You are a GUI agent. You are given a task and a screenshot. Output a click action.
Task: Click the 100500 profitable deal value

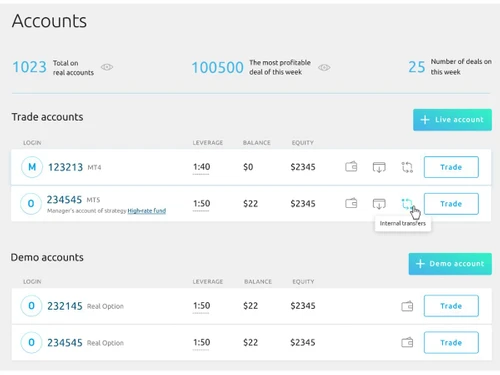217,67
